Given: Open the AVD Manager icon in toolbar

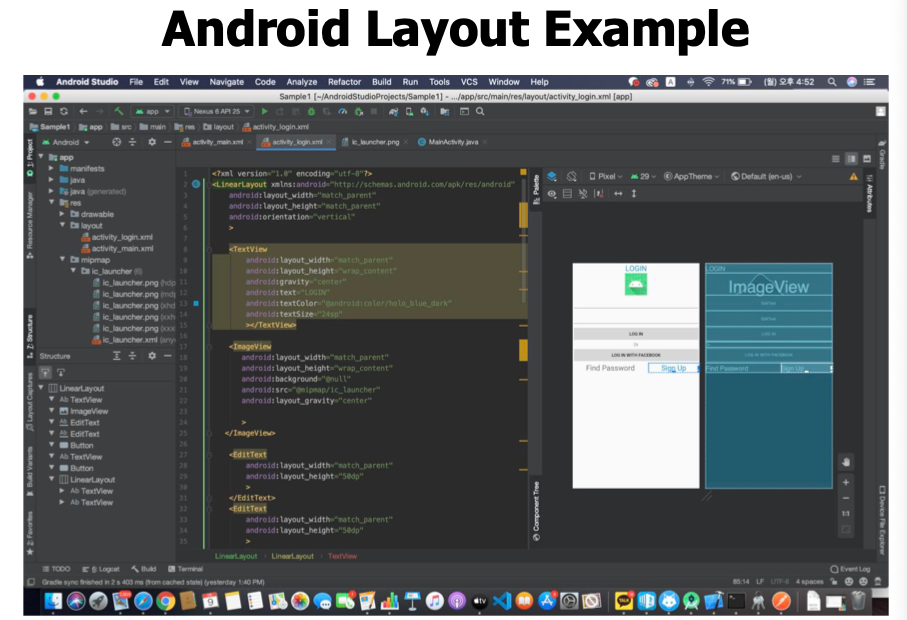Looking at the screenshot, I should point(409,111).
